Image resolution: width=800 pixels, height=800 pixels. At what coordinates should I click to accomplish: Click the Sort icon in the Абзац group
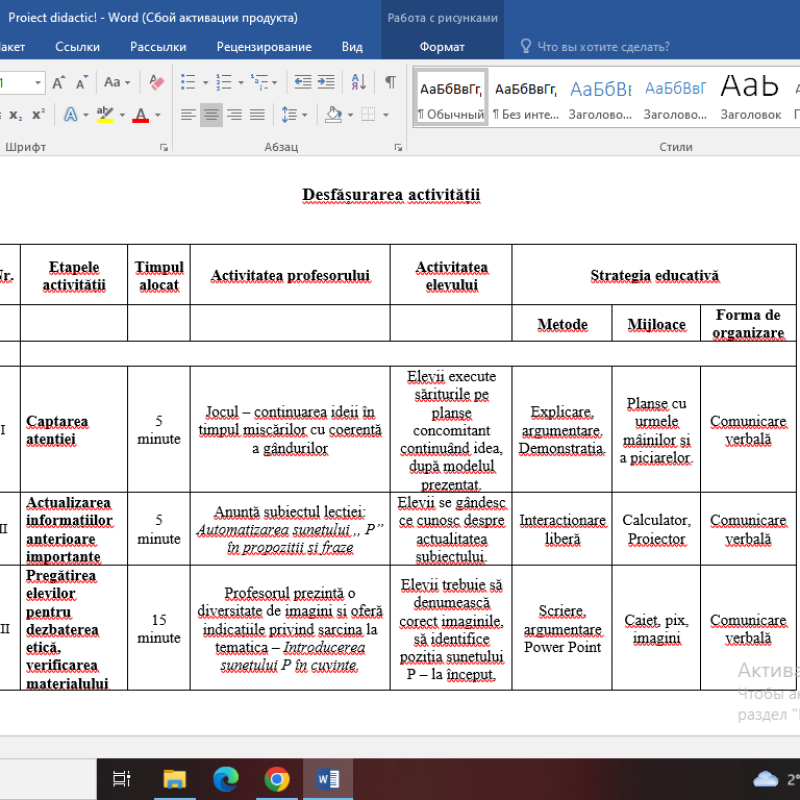click(x=357, y=81)
